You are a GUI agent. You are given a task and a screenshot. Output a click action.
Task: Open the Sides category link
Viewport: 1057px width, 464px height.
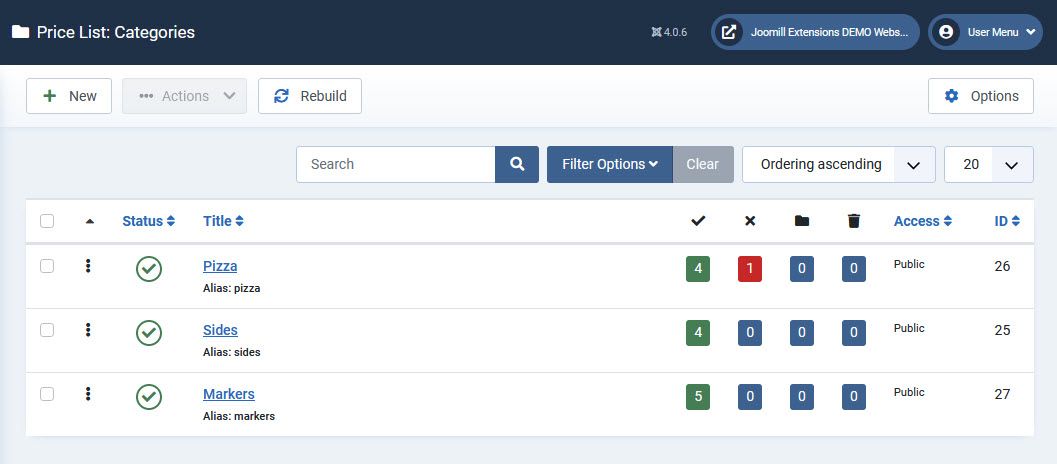[220, 330]
